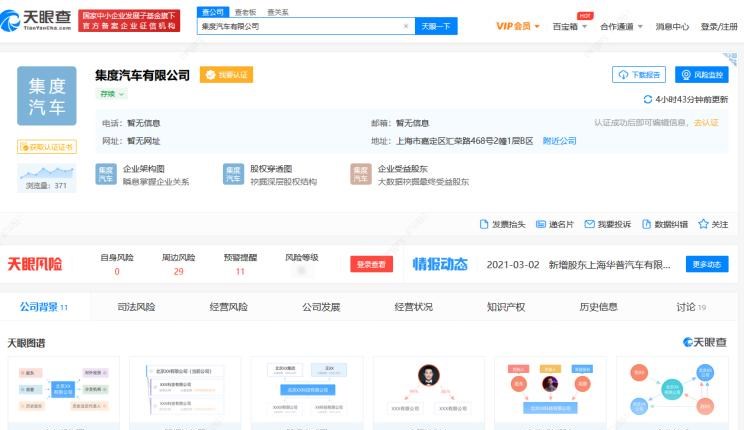Viewport: 744px width, 430px height.
Task: Click the 周边风险 count 29
Action: [x=178, y=271]
